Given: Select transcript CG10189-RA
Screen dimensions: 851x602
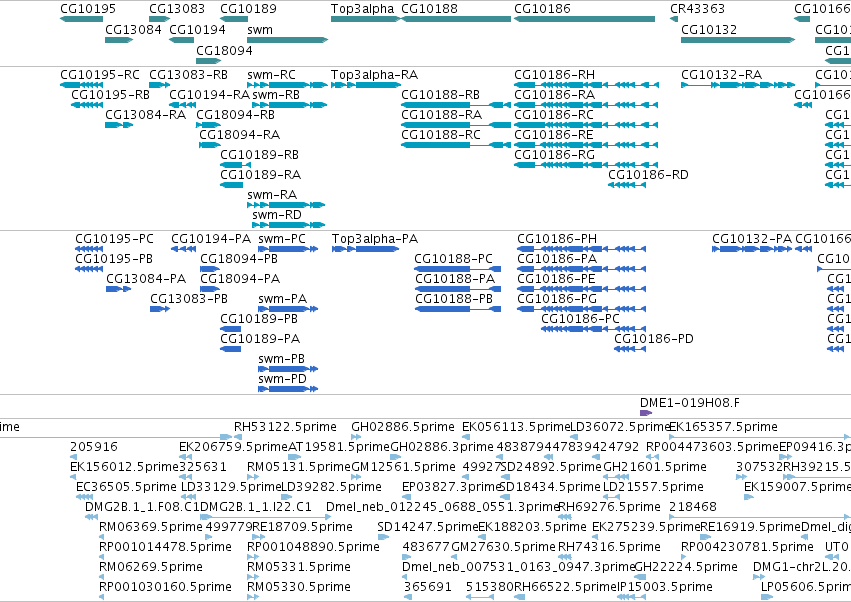Looking at the screenshot, I should [232, 185].
